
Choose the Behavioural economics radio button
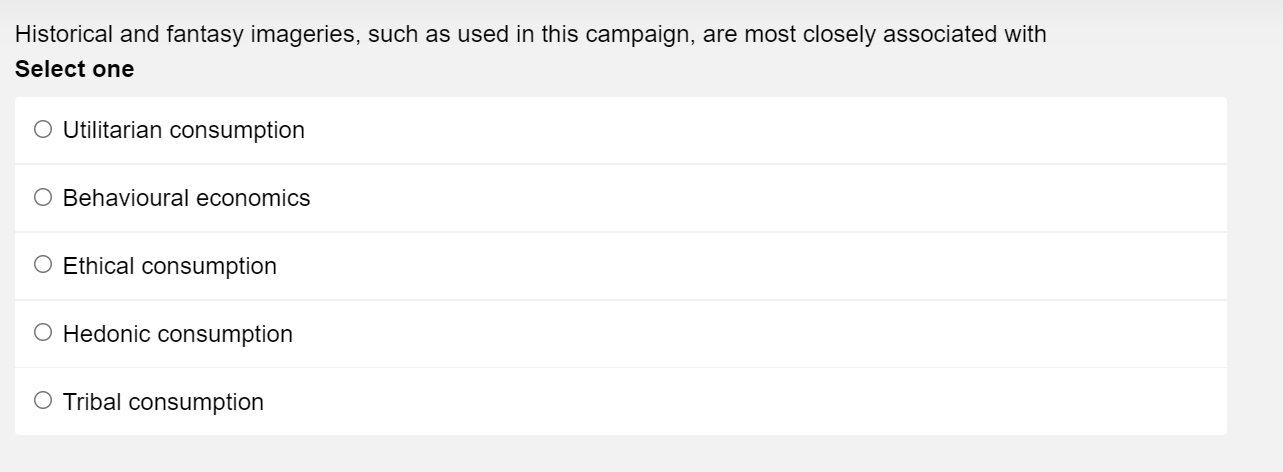click(x=42, y=197)
